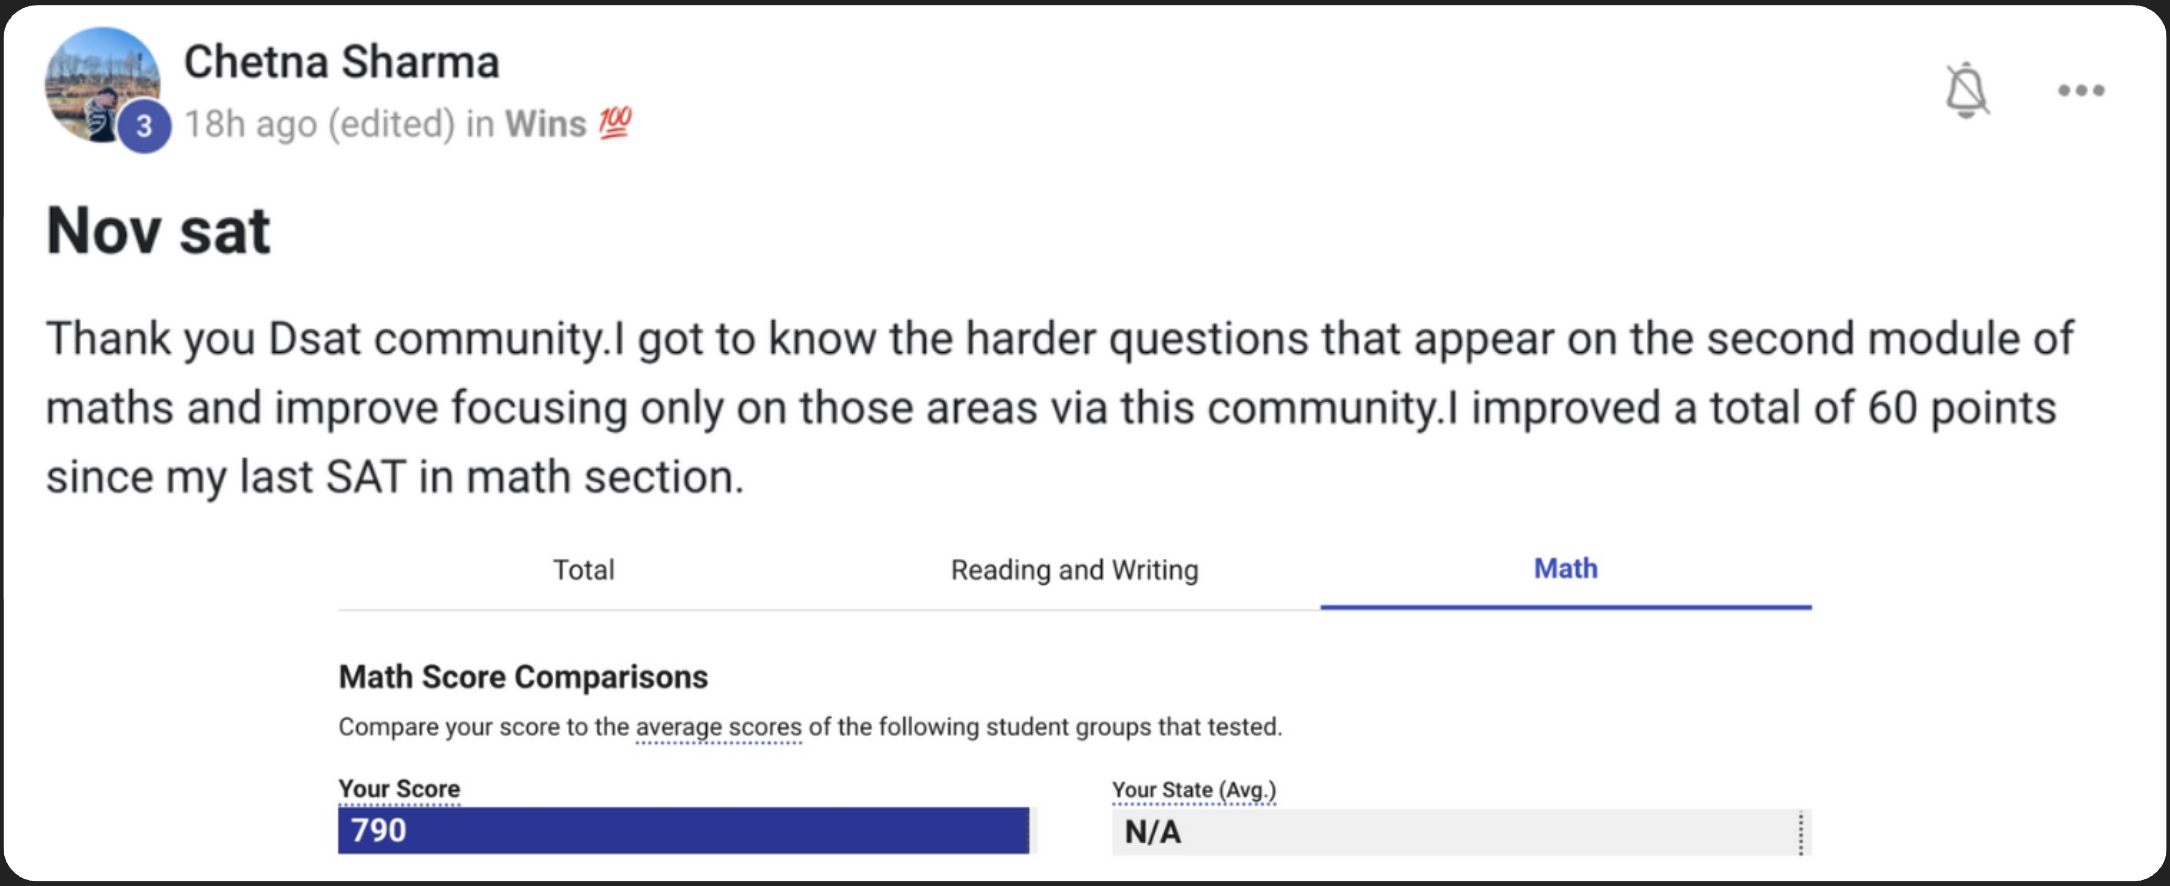Click the red 100 emoji icon
The width and height of the screenshot is (2170, 886).
tap(615, 123)
